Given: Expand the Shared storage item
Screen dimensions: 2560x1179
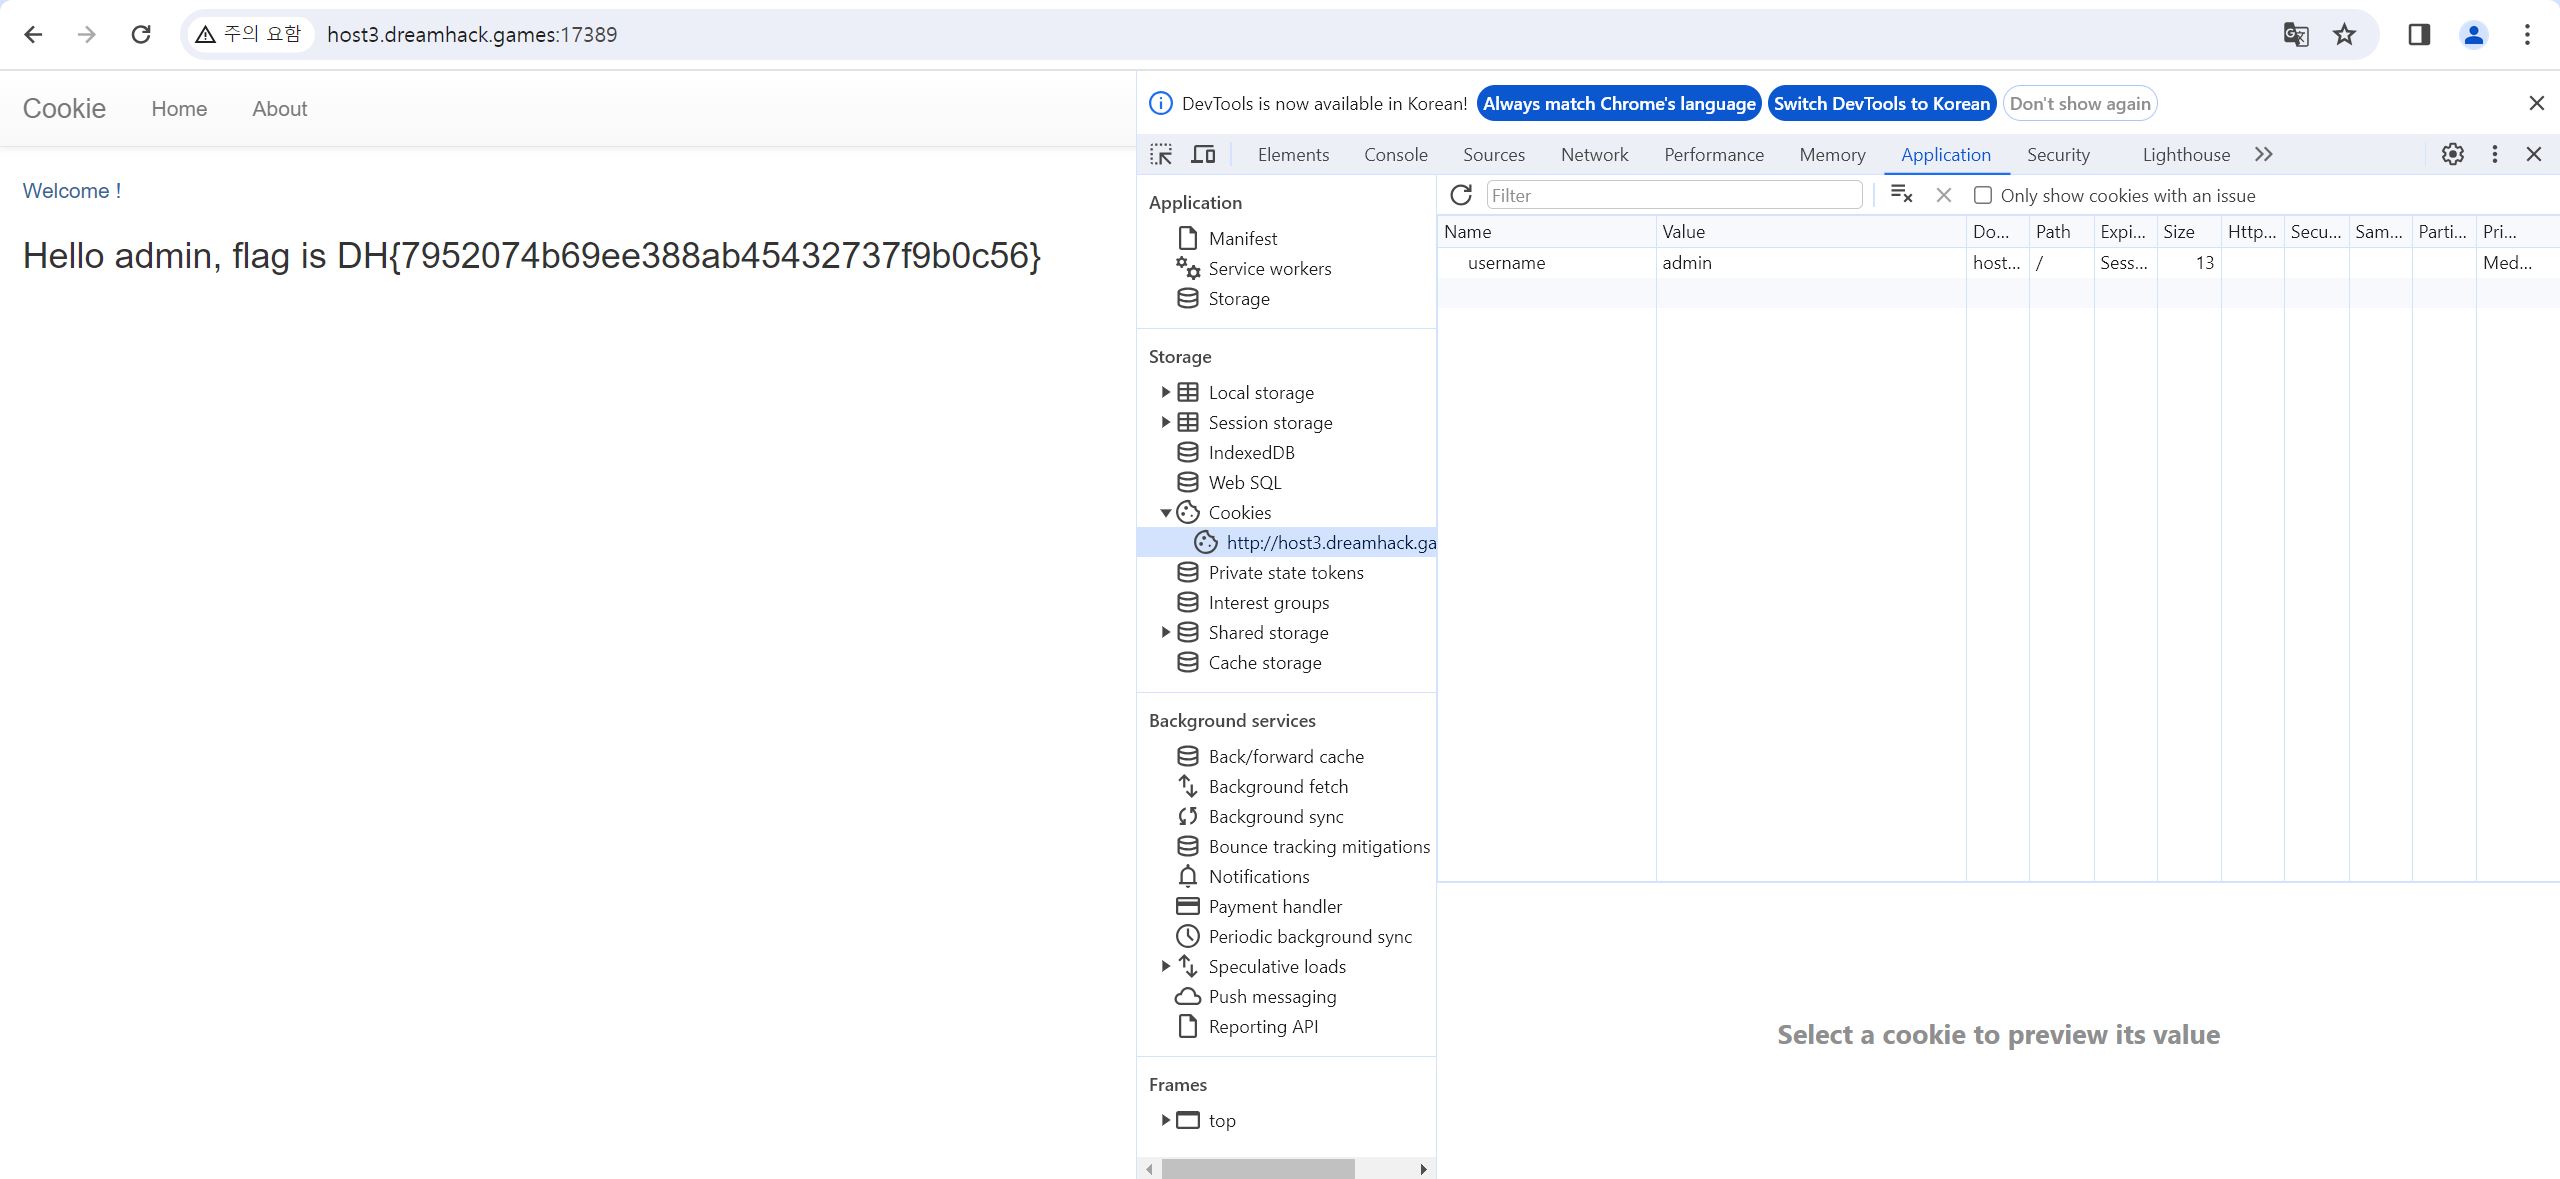Looking at the screenshot, I should [1165, 632].
